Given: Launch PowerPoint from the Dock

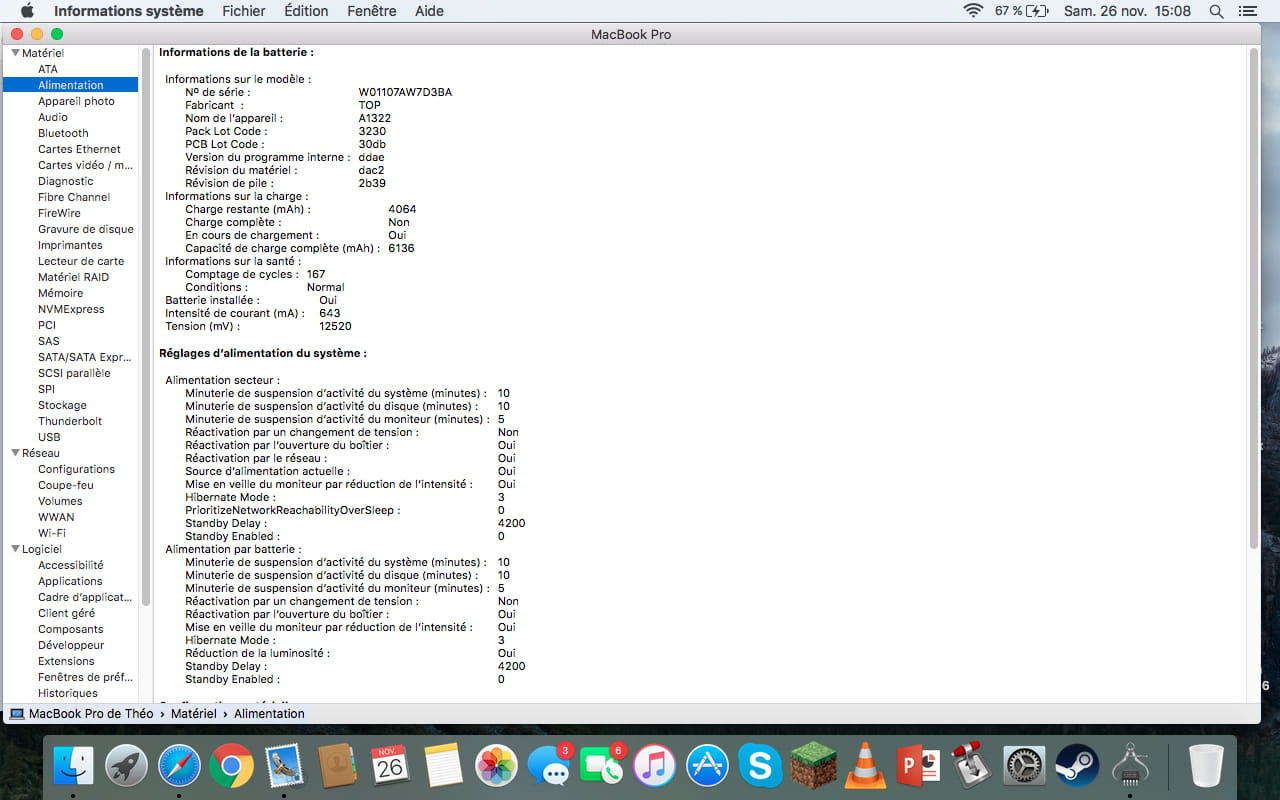Looking at the screenshot, I should 918,766.
